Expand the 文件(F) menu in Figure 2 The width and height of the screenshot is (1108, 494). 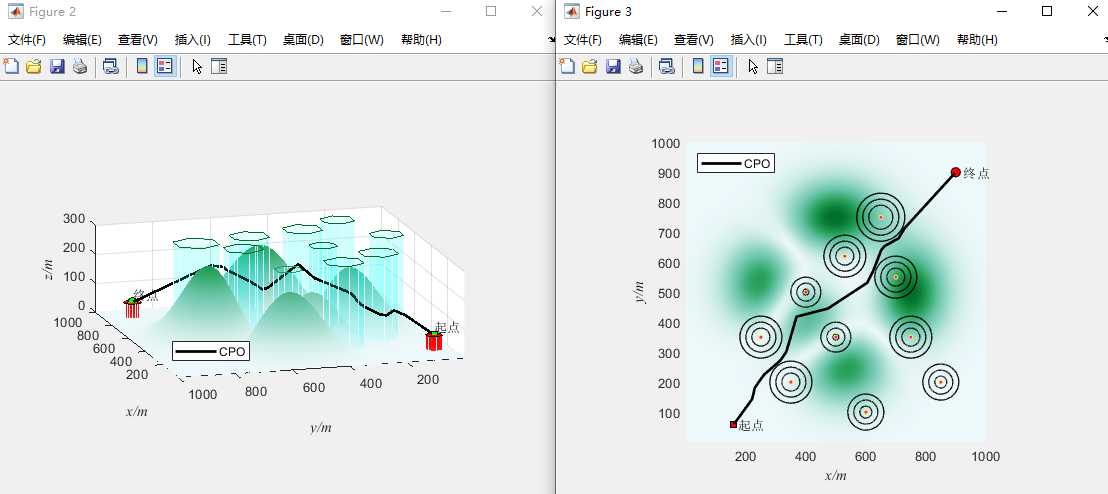pyautogui.click(x=27, y=40)
